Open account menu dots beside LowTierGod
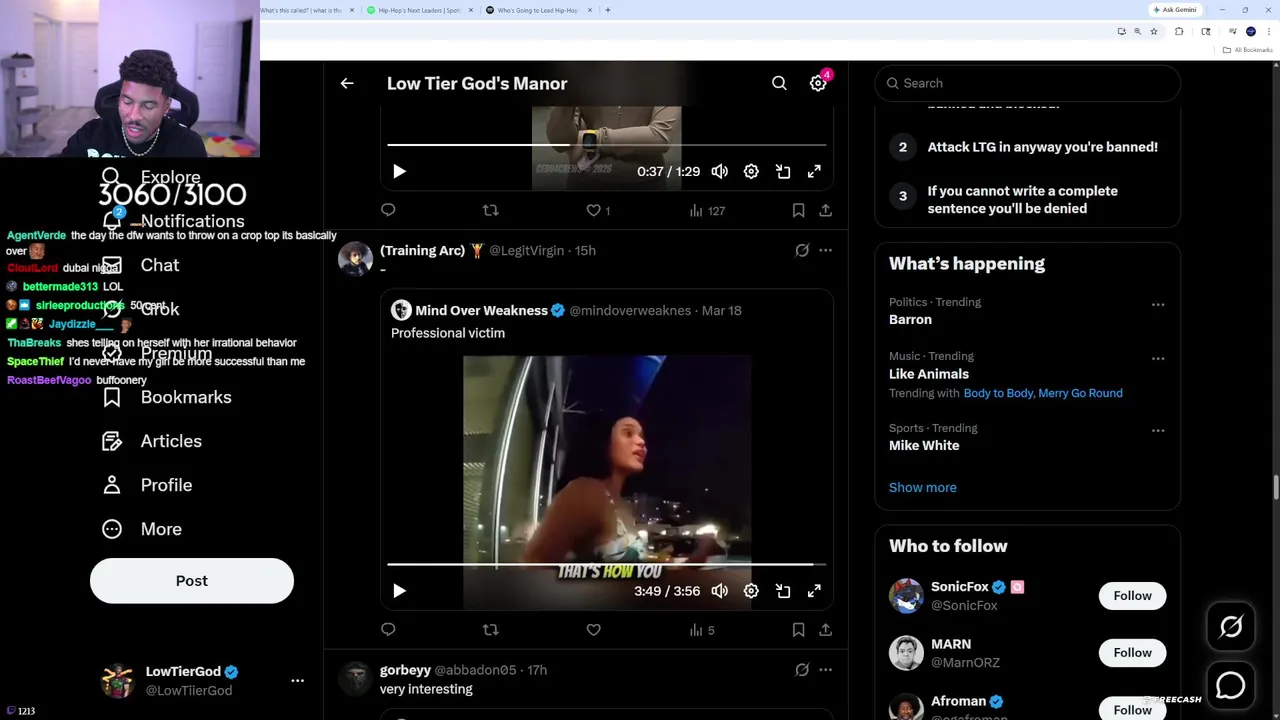 coord(297,680)
